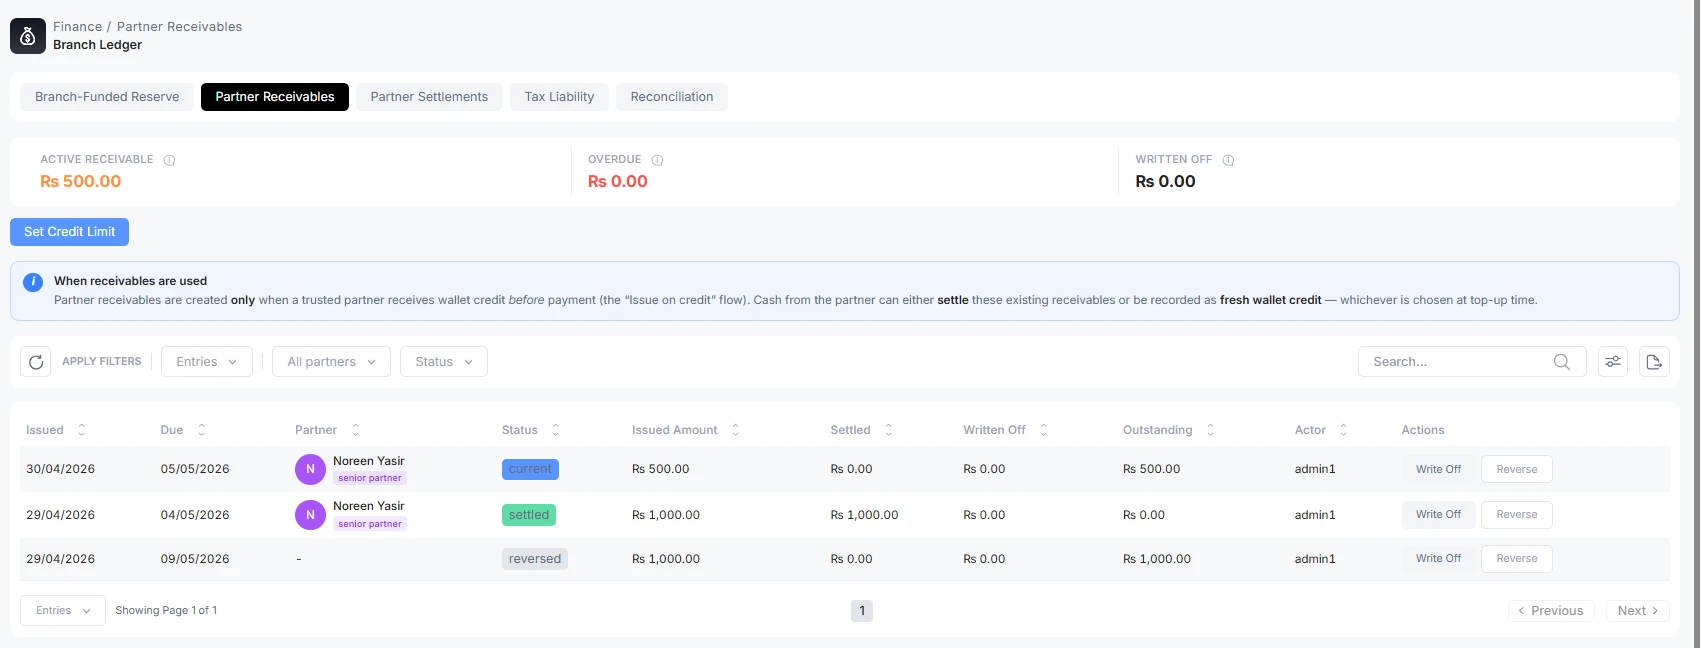
Task: Click the 'settled' status badge
Action: (x=529, y=515)
